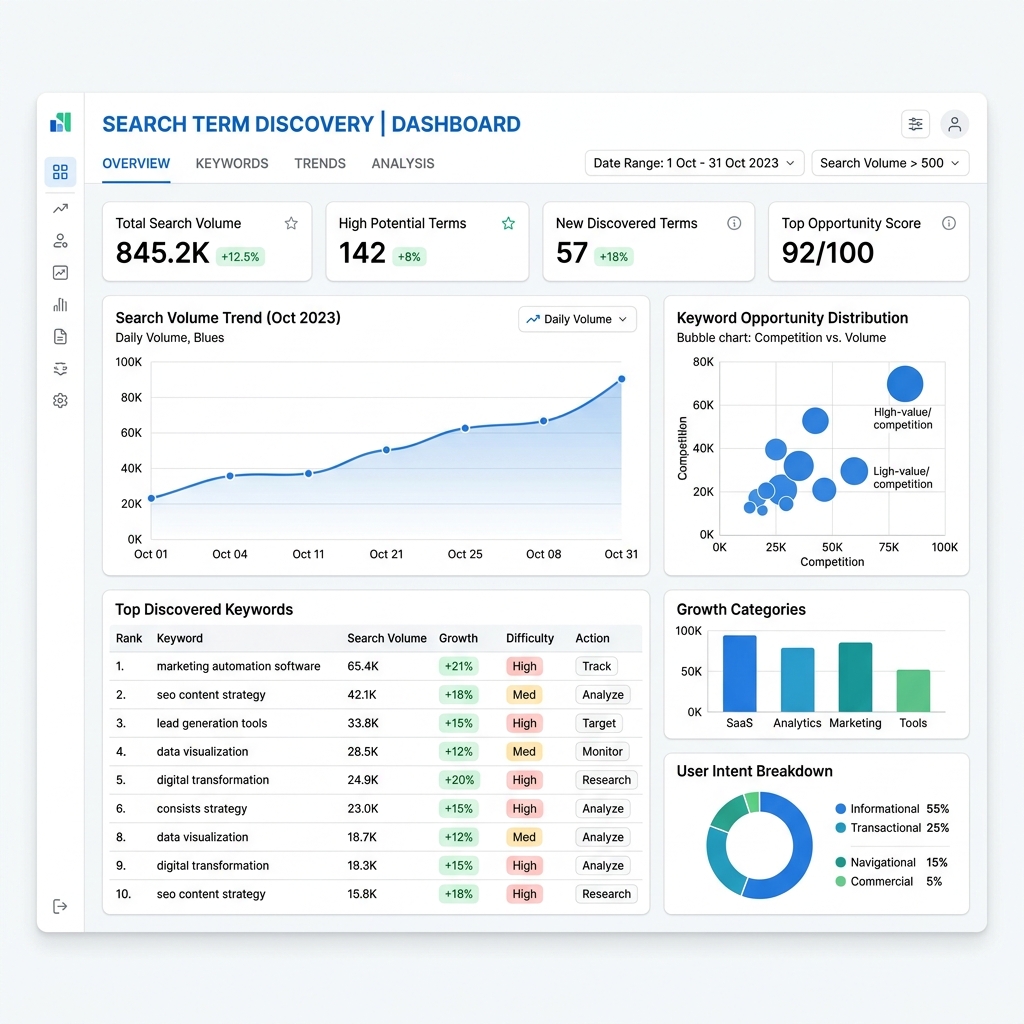Expand the Date Range dropdown

tap(694, 163)
